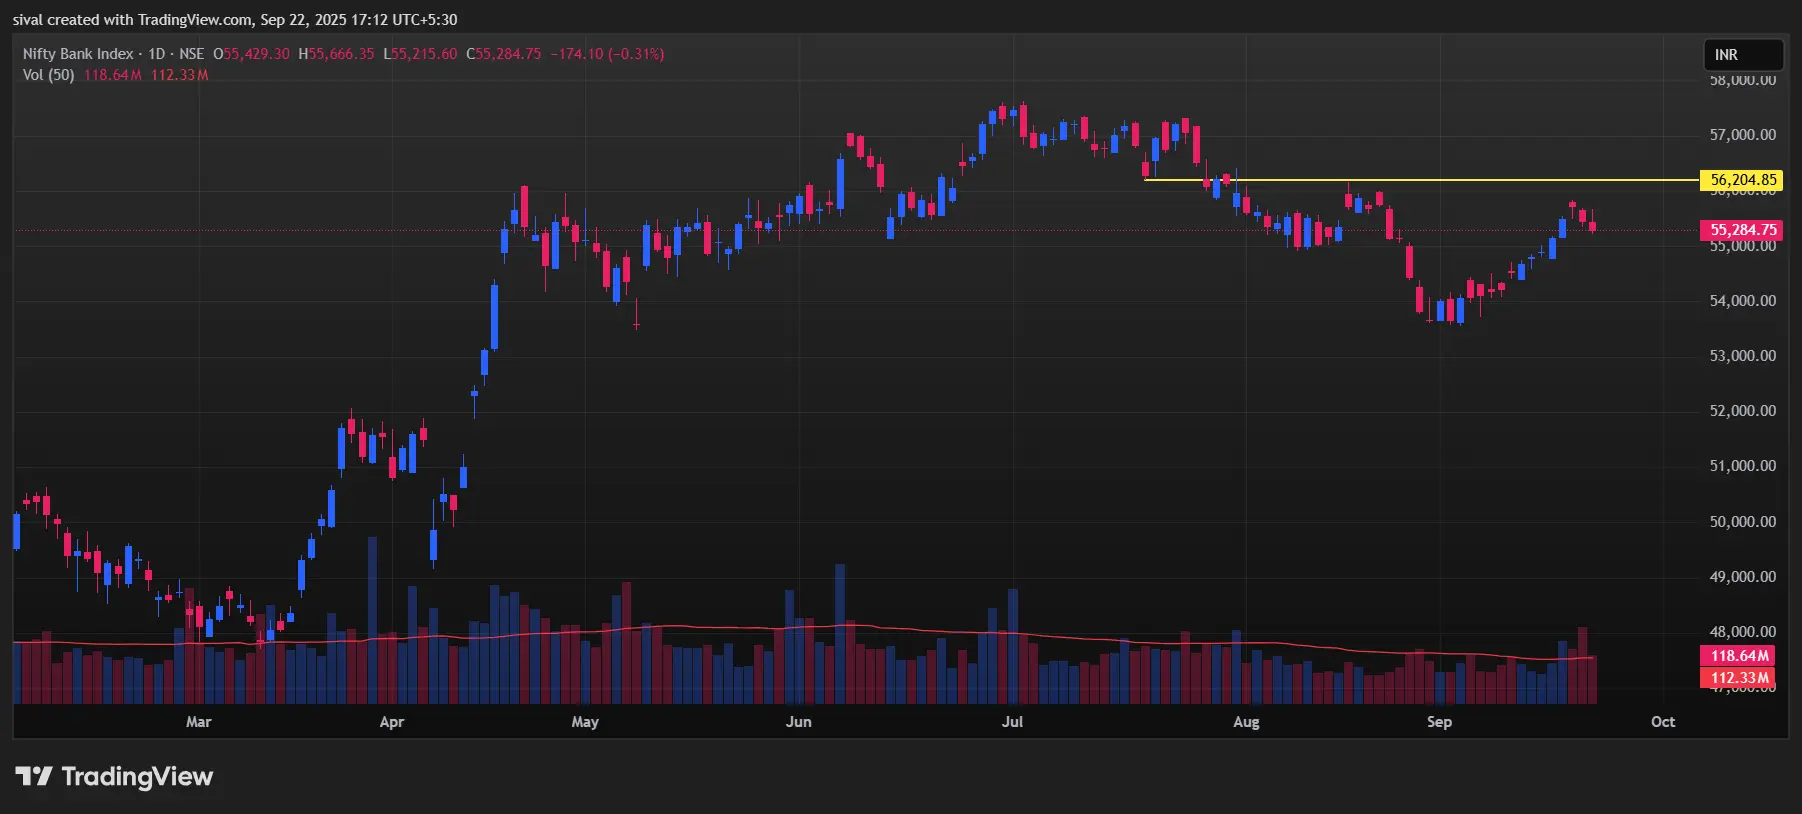Click the 50,000.00 price axis label
Viewport: 1802px width, 814px height.
(1743, 522)
